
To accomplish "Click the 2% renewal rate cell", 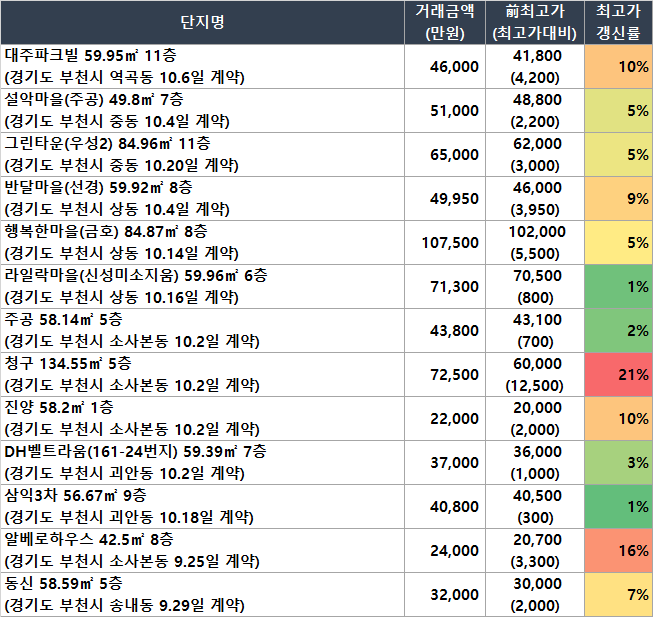I will [618, 331].
